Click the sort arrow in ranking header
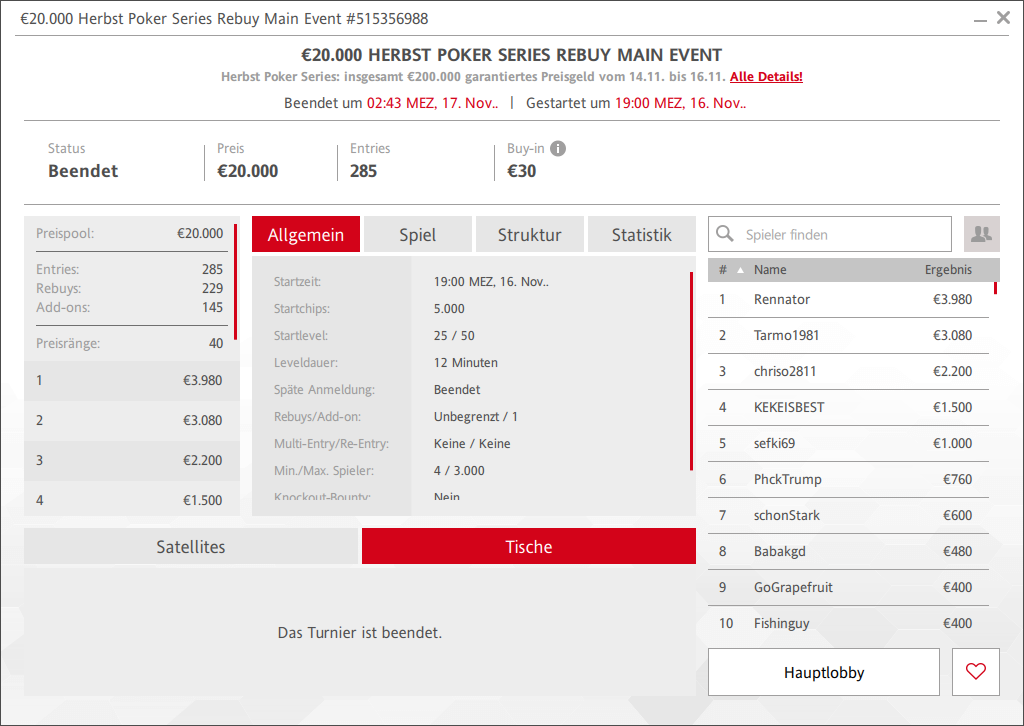The height and width of the screenshot is (726, 1024). coord(740,270)
